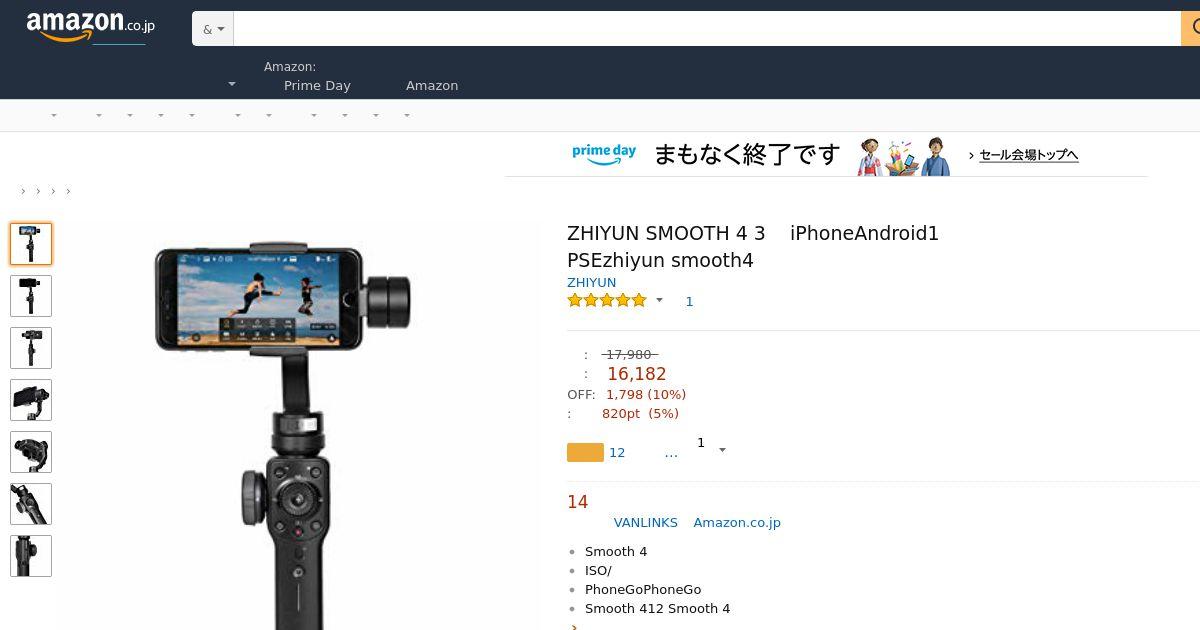
Task: Select the sixth product thumbnail
Action: click(x=31, y=504)
